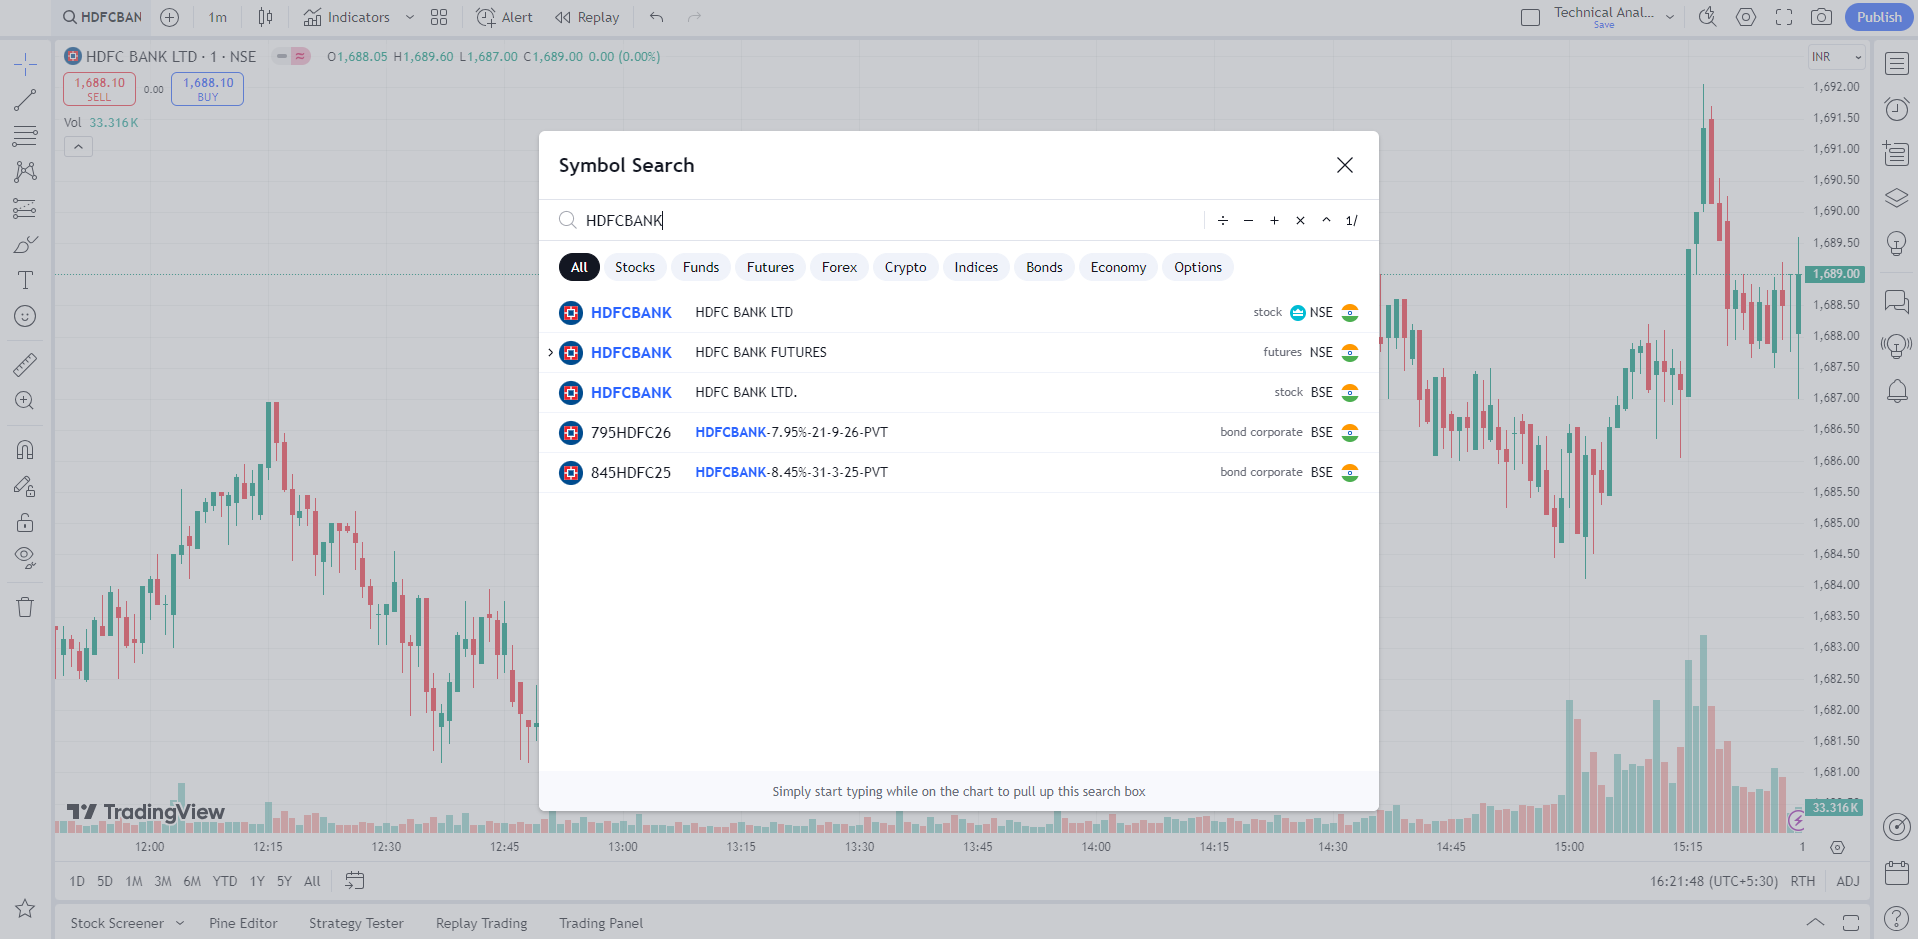
Task: Start bar Replay mode
Action: point(587,17)
